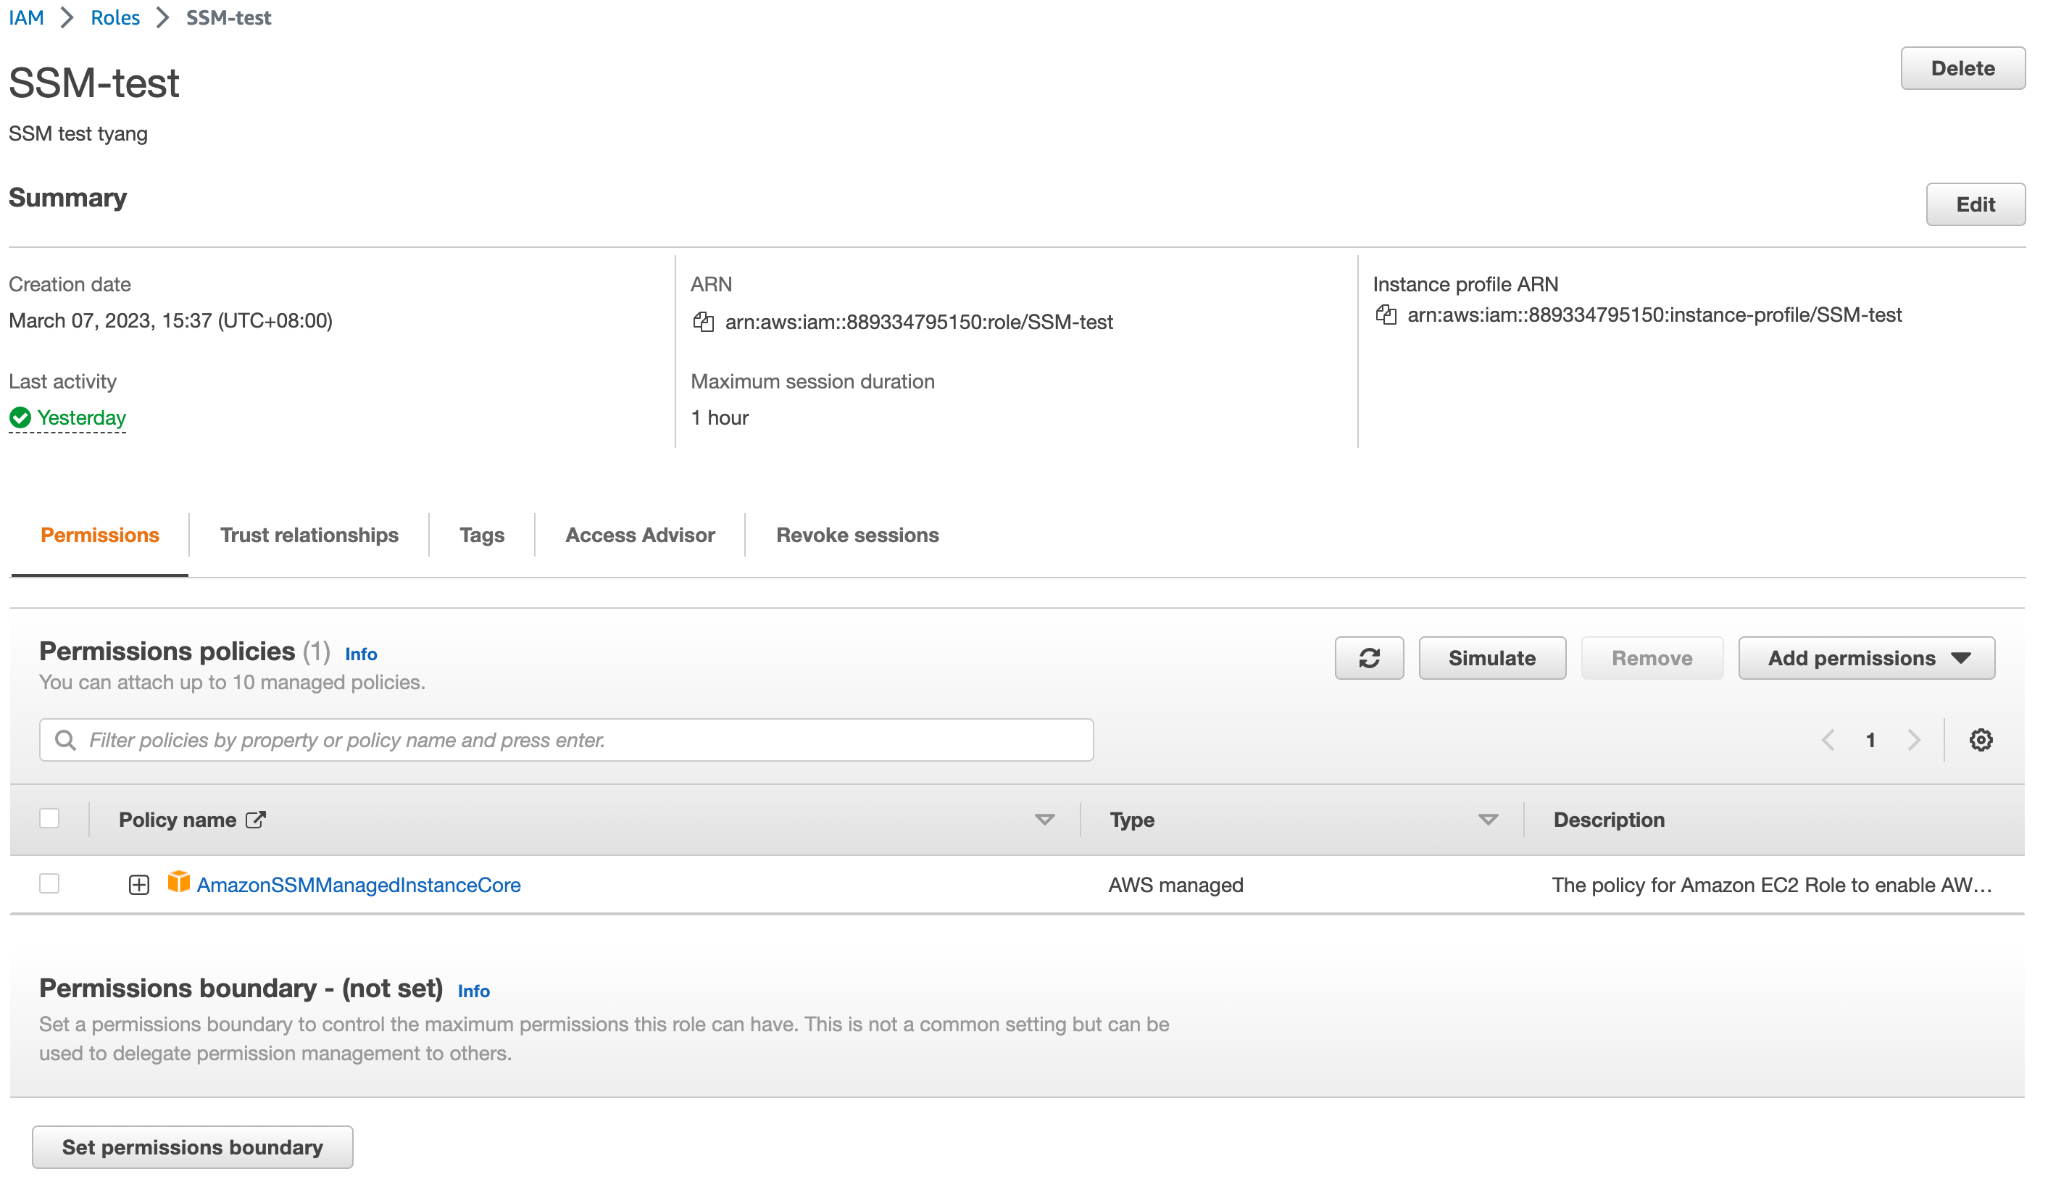
Task: Open Policy name column in new tab
Action: (258, 819)
